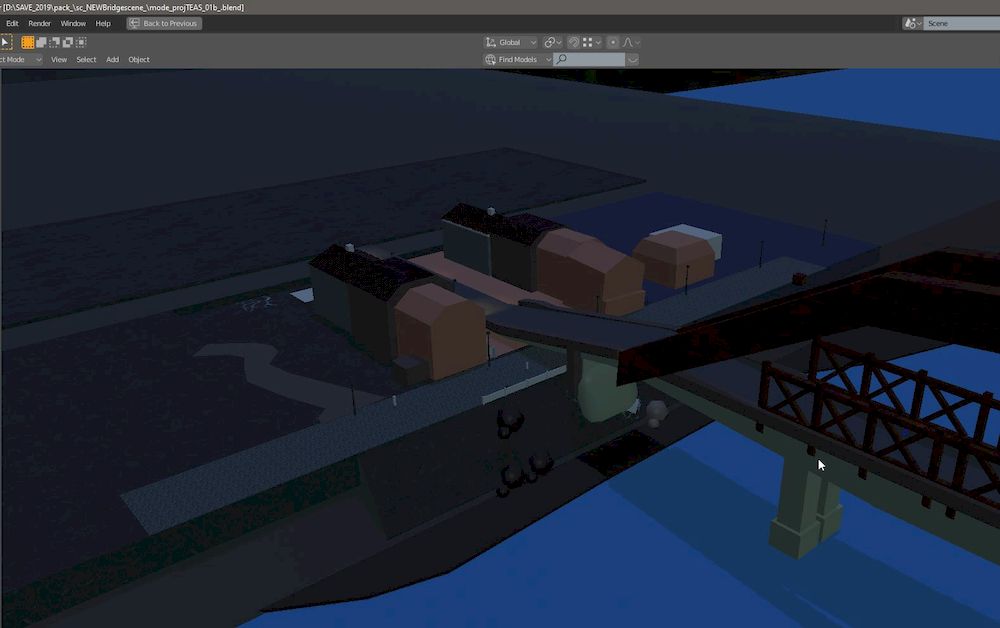Viewport: 1000px width, 628px height.
Task: Open the snapping options grid dropdown
Action: pyautogui.click(x=591, y=42)
